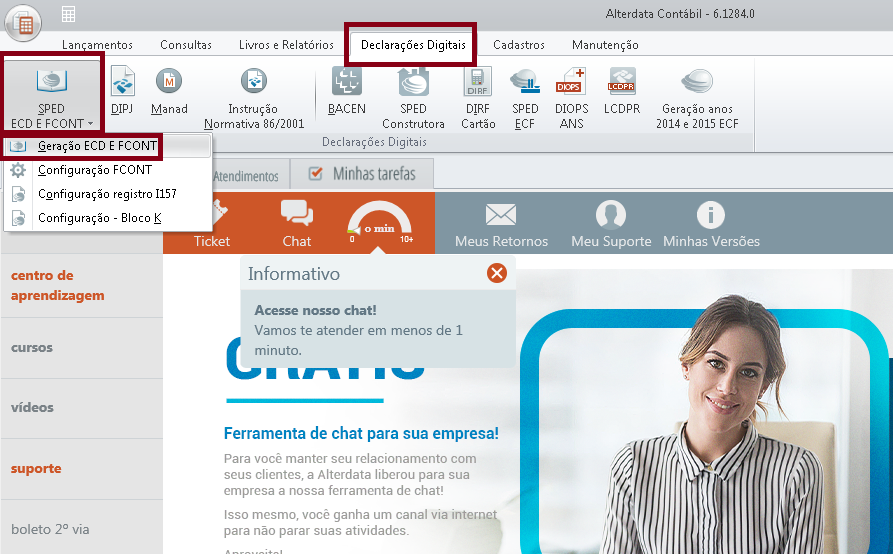
Task: Open a support Ticket
Action: coord(212,224)
